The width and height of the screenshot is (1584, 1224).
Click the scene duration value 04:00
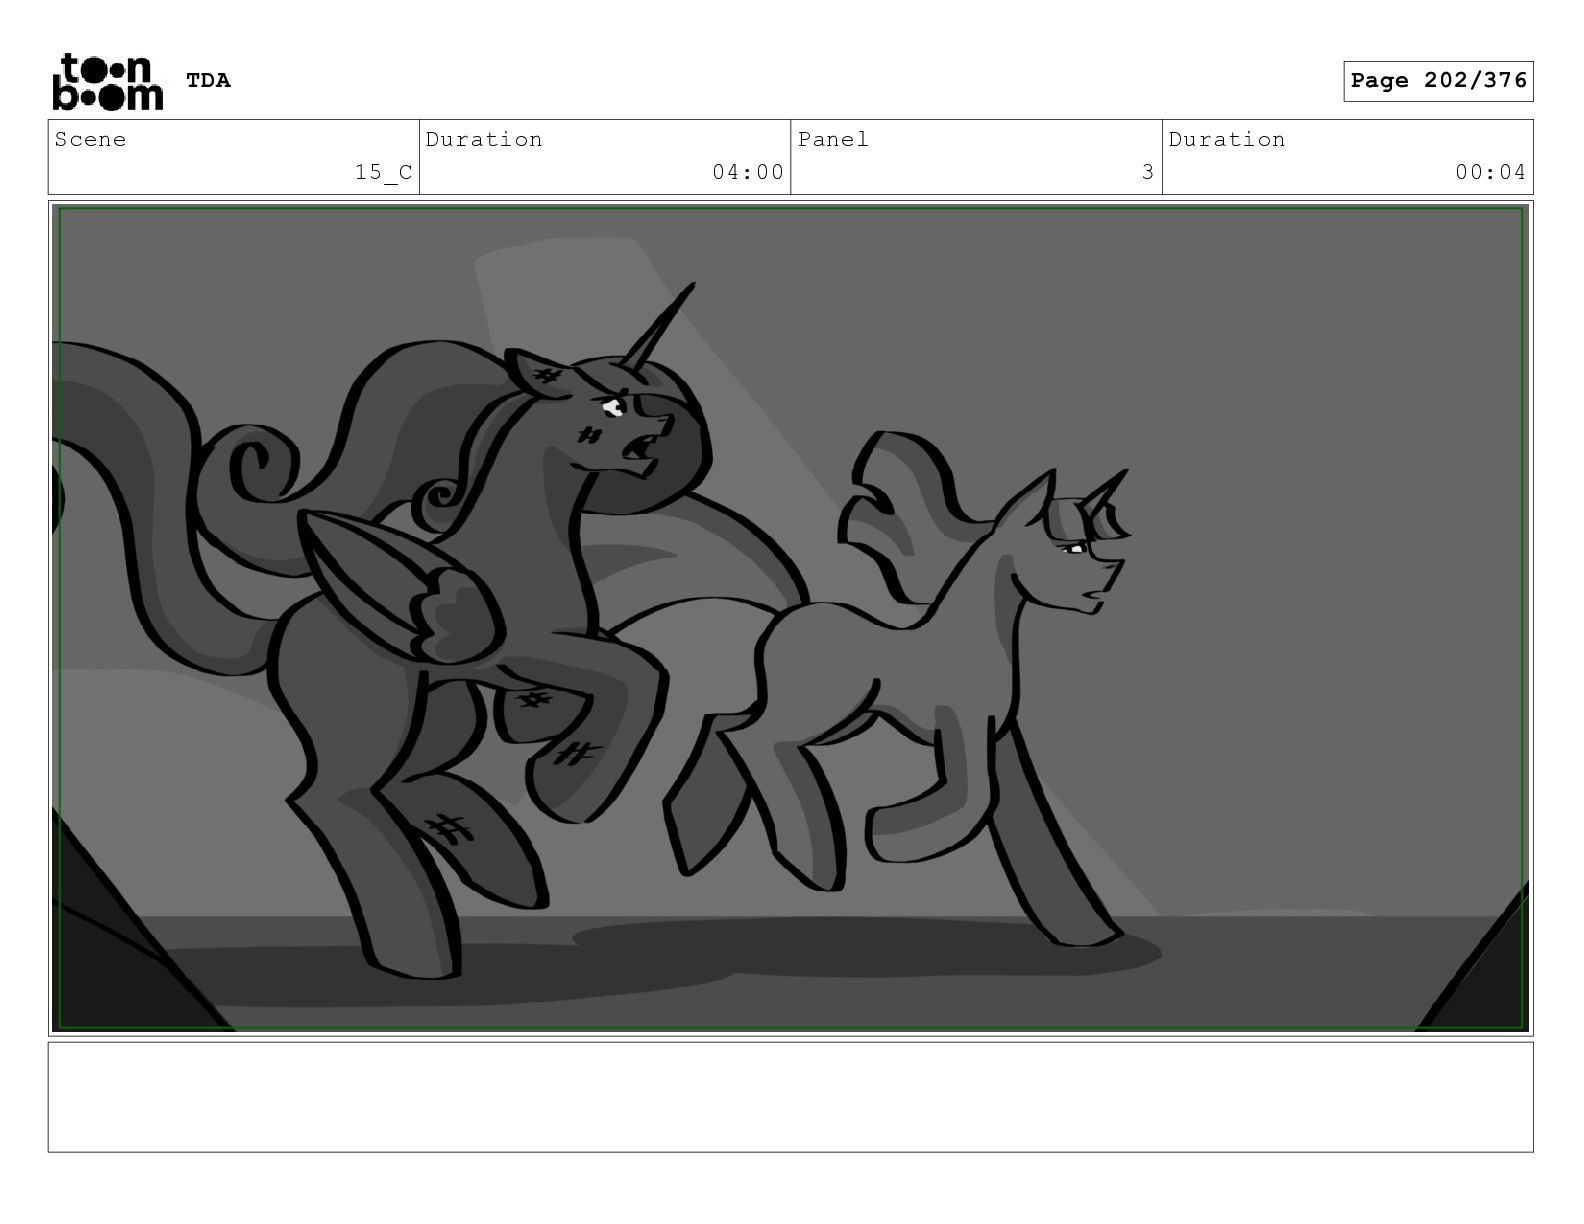[x=748, y=172]
